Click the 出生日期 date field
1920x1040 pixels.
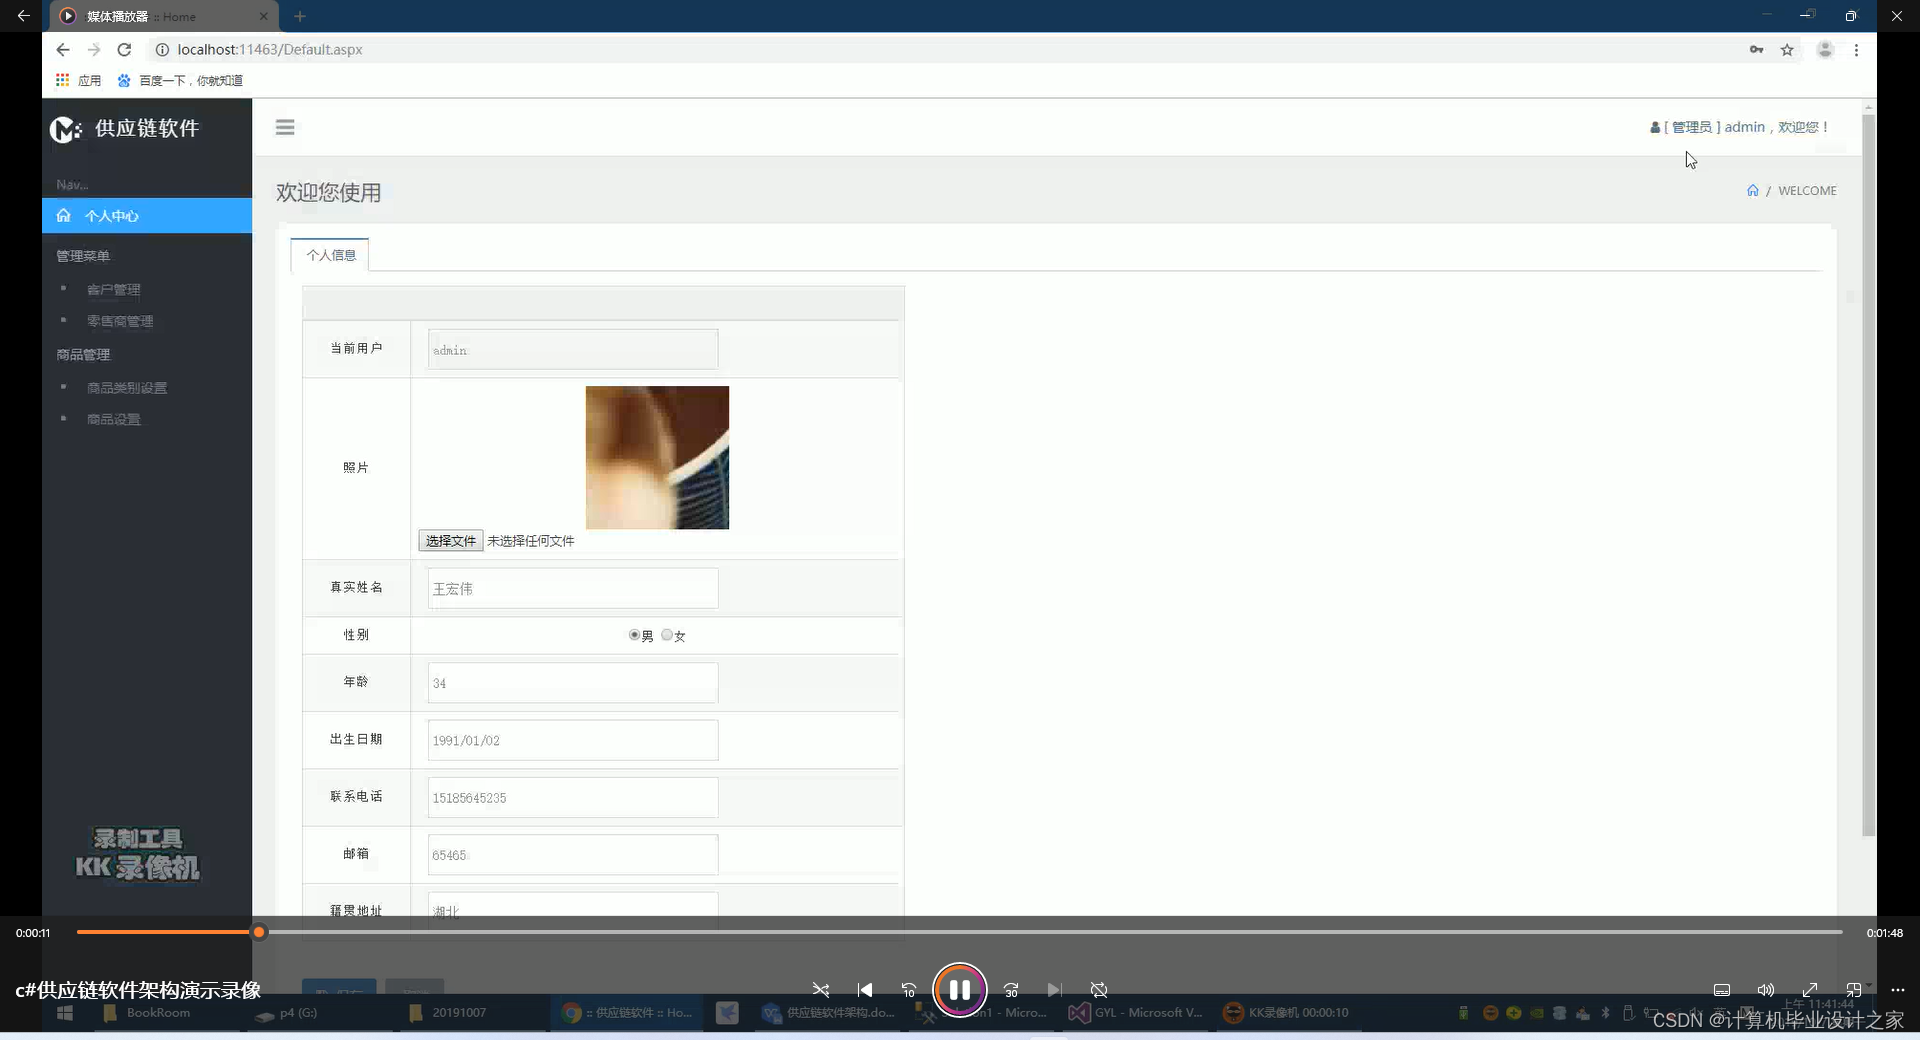(573, 740)
